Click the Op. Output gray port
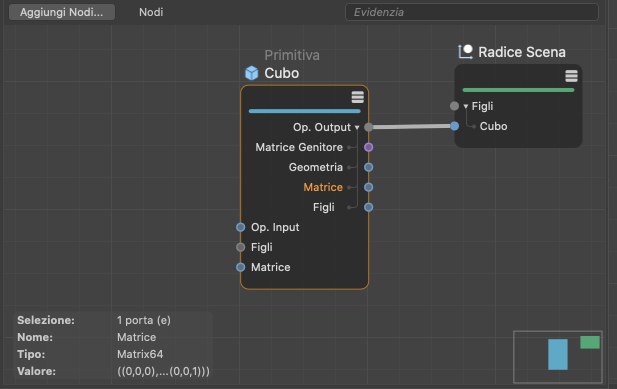 click(x=368, y=127)
